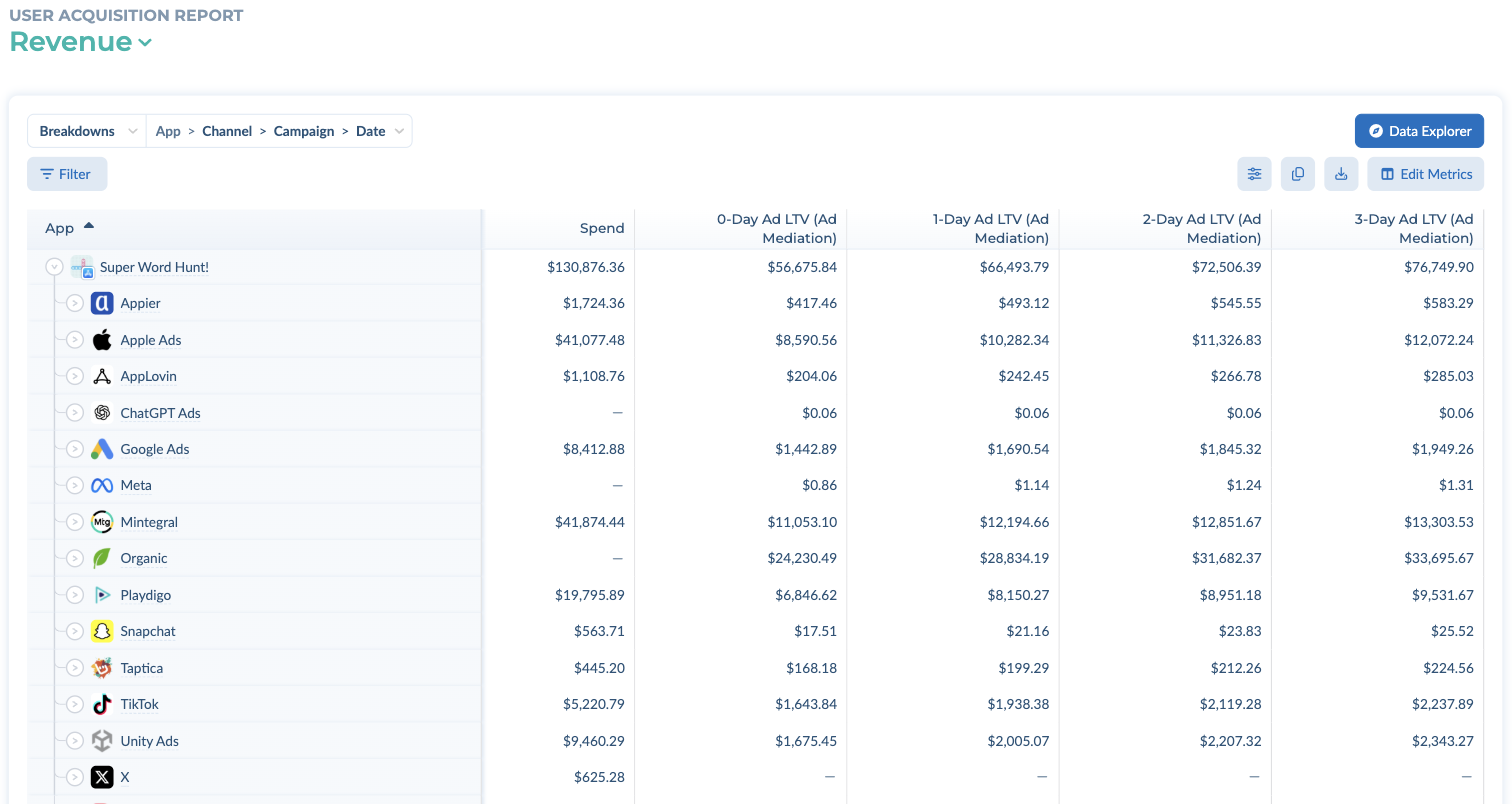Click the TikTok 2-Day value $2,119.28
The width and height of the screenshot is (1512, 805).
(x=1231, y=704)
